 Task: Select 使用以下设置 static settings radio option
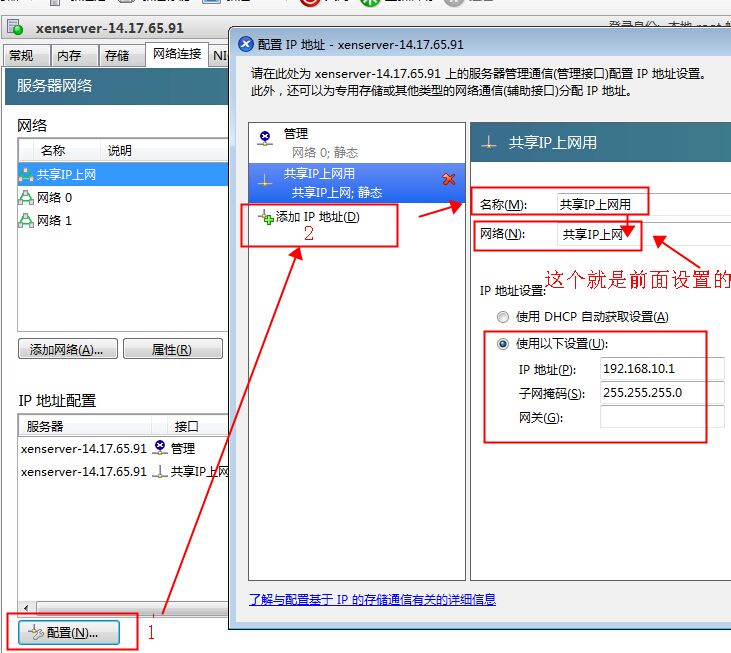(x=503, y=344)
